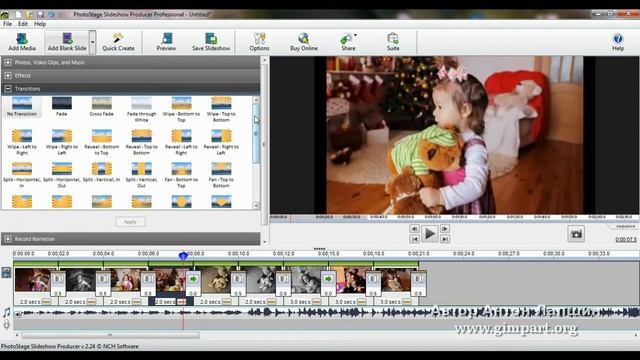Pick Fan - Bottom to Top transition
The height and width of the screenshot is (360, 640).
[181, 175]
